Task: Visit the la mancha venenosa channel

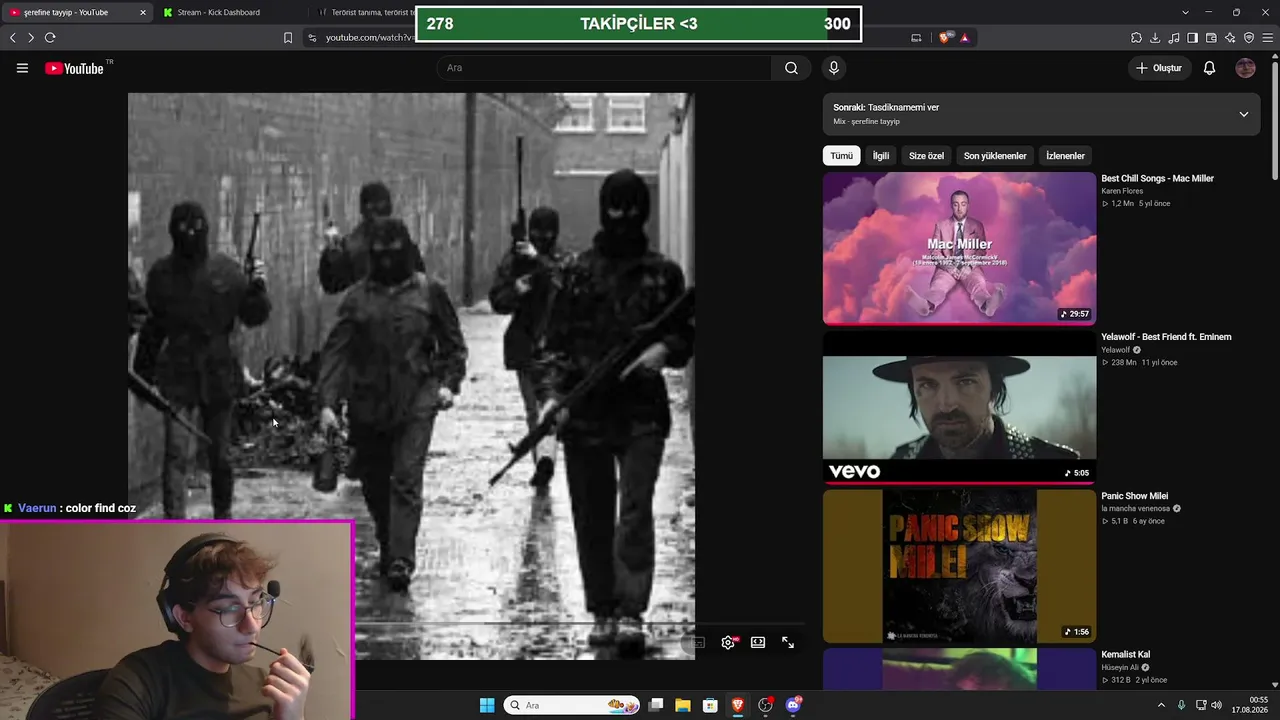Action: pyautogui.click(x=1135, y=509)
